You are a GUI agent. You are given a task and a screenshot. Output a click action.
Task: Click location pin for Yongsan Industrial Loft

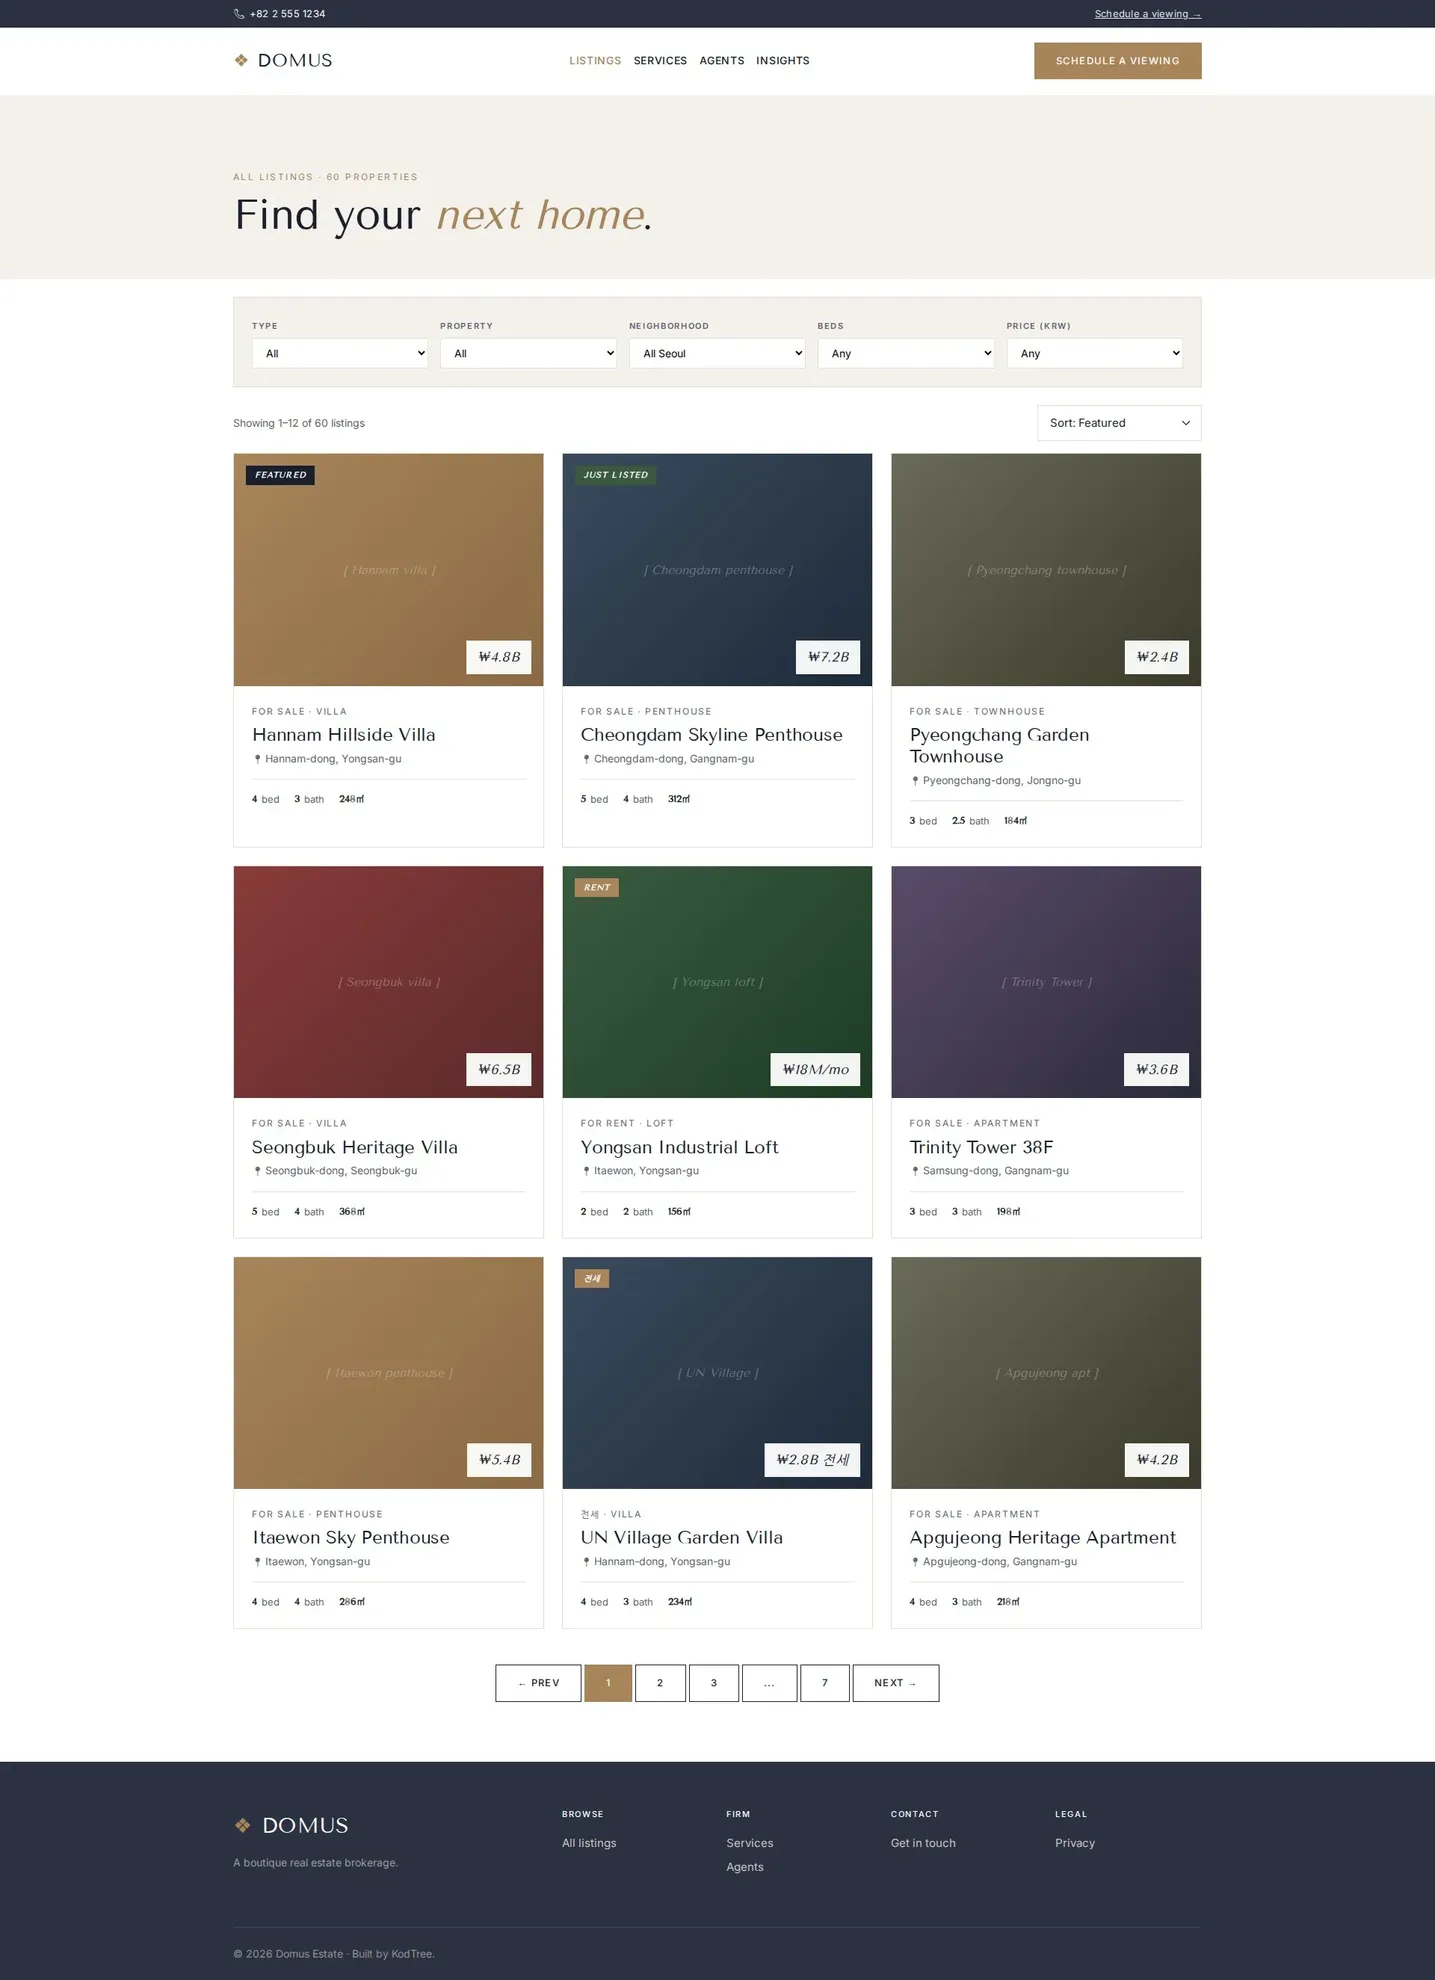tap(586, 1171)
